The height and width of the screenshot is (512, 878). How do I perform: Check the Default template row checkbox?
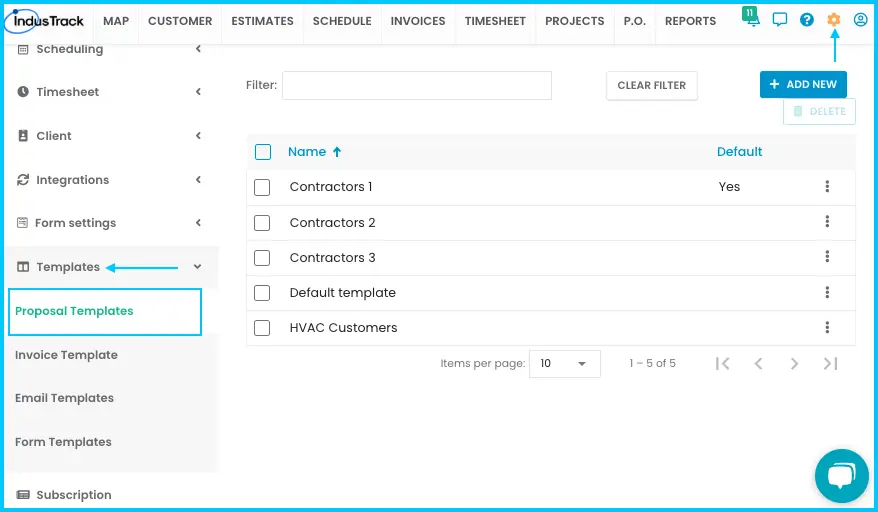262,293
